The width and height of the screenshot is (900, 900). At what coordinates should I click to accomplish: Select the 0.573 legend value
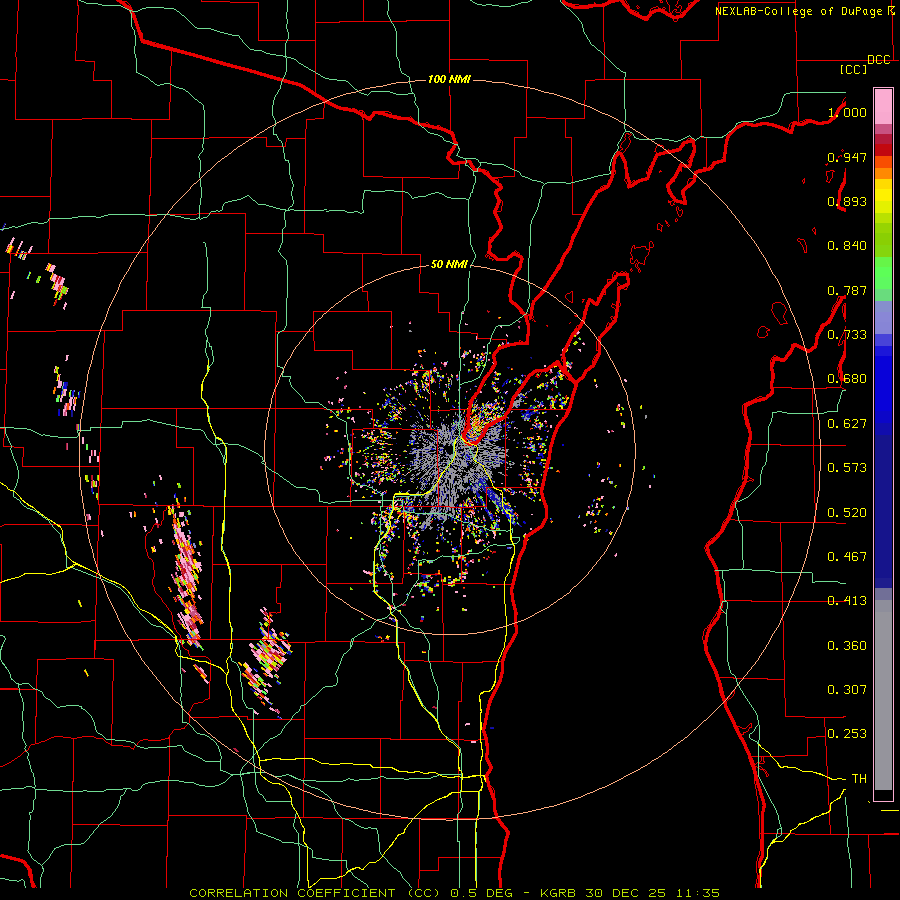(x=847, y=468)
